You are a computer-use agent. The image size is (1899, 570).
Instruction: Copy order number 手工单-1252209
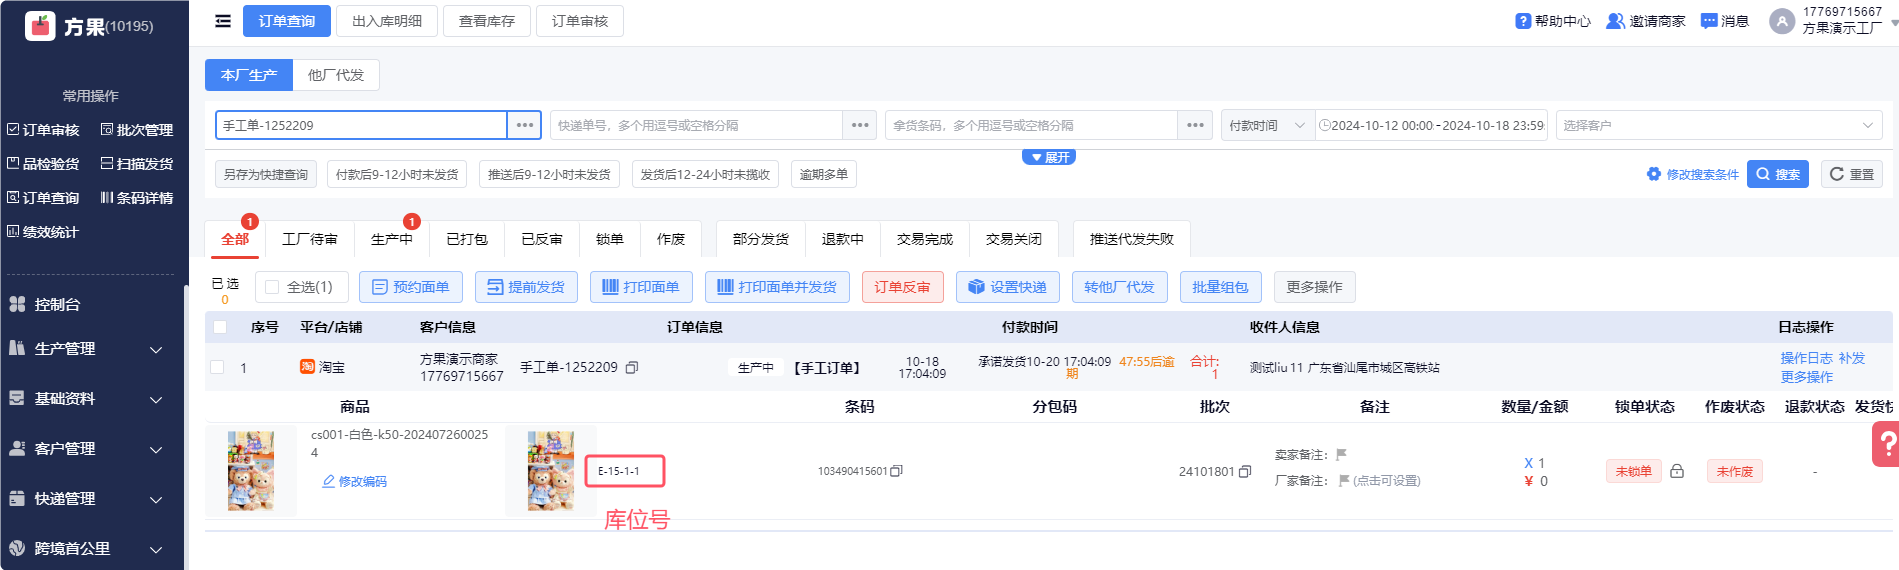[x=632, y=368]
